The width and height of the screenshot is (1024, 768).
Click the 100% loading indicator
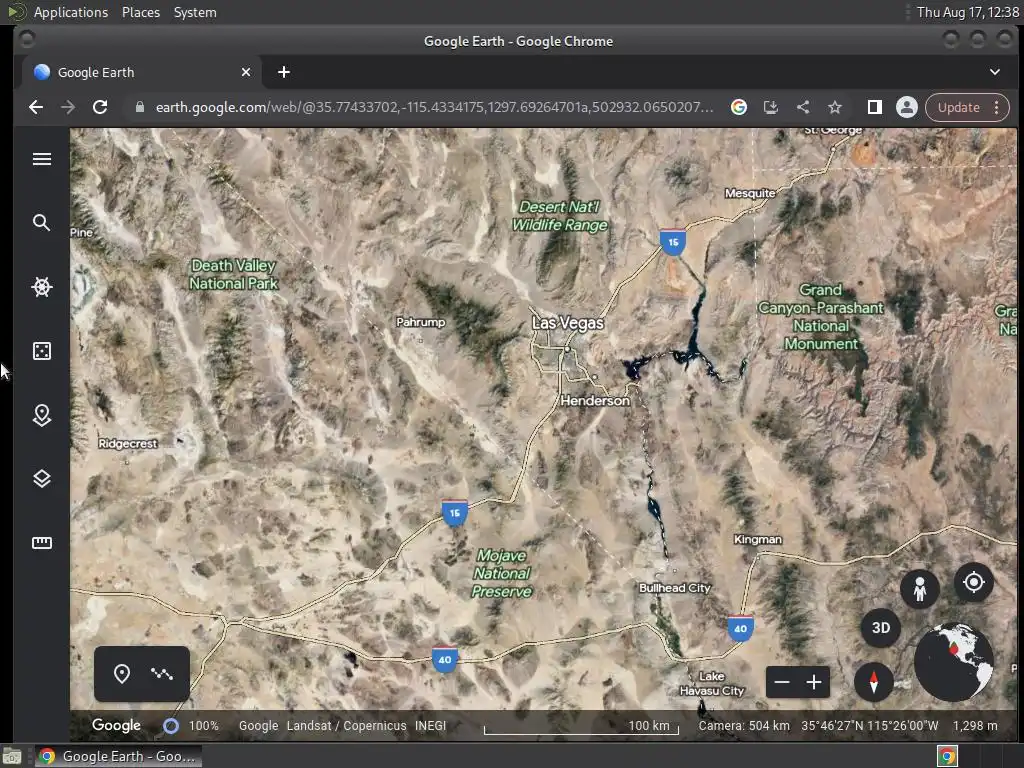pos(203,726)
